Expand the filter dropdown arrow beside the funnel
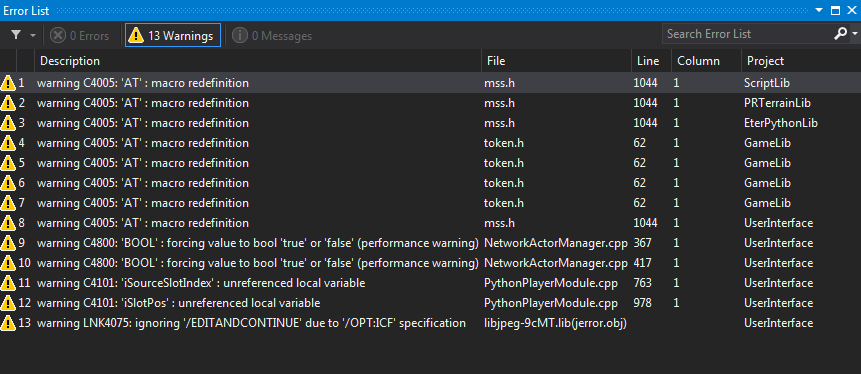861x374 pixels. coord(32,36)
